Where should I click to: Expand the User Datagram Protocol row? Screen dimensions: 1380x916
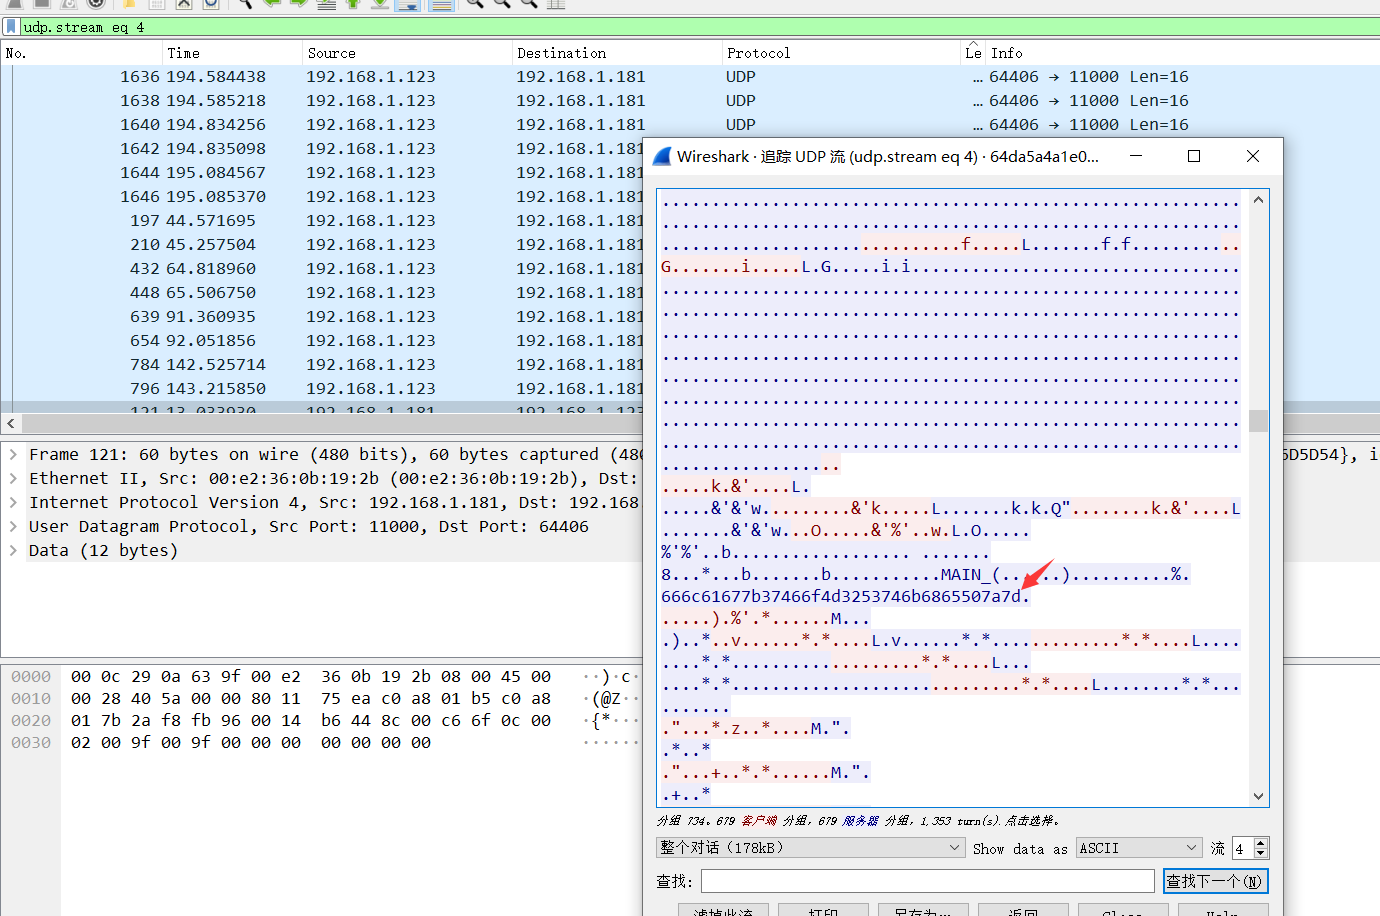click(13, 526)
